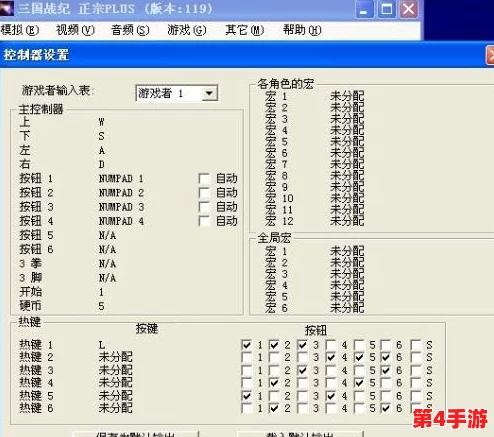Screen dimensions: 494x437
Task: Open the 其它(M) menu
Action: [x=244, y=30]
